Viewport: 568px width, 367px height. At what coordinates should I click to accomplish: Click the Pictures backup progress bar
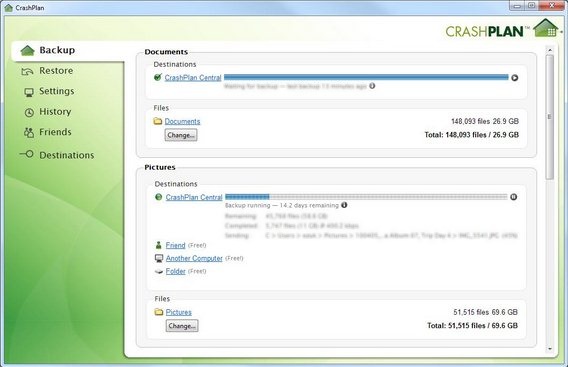point(366,197)
